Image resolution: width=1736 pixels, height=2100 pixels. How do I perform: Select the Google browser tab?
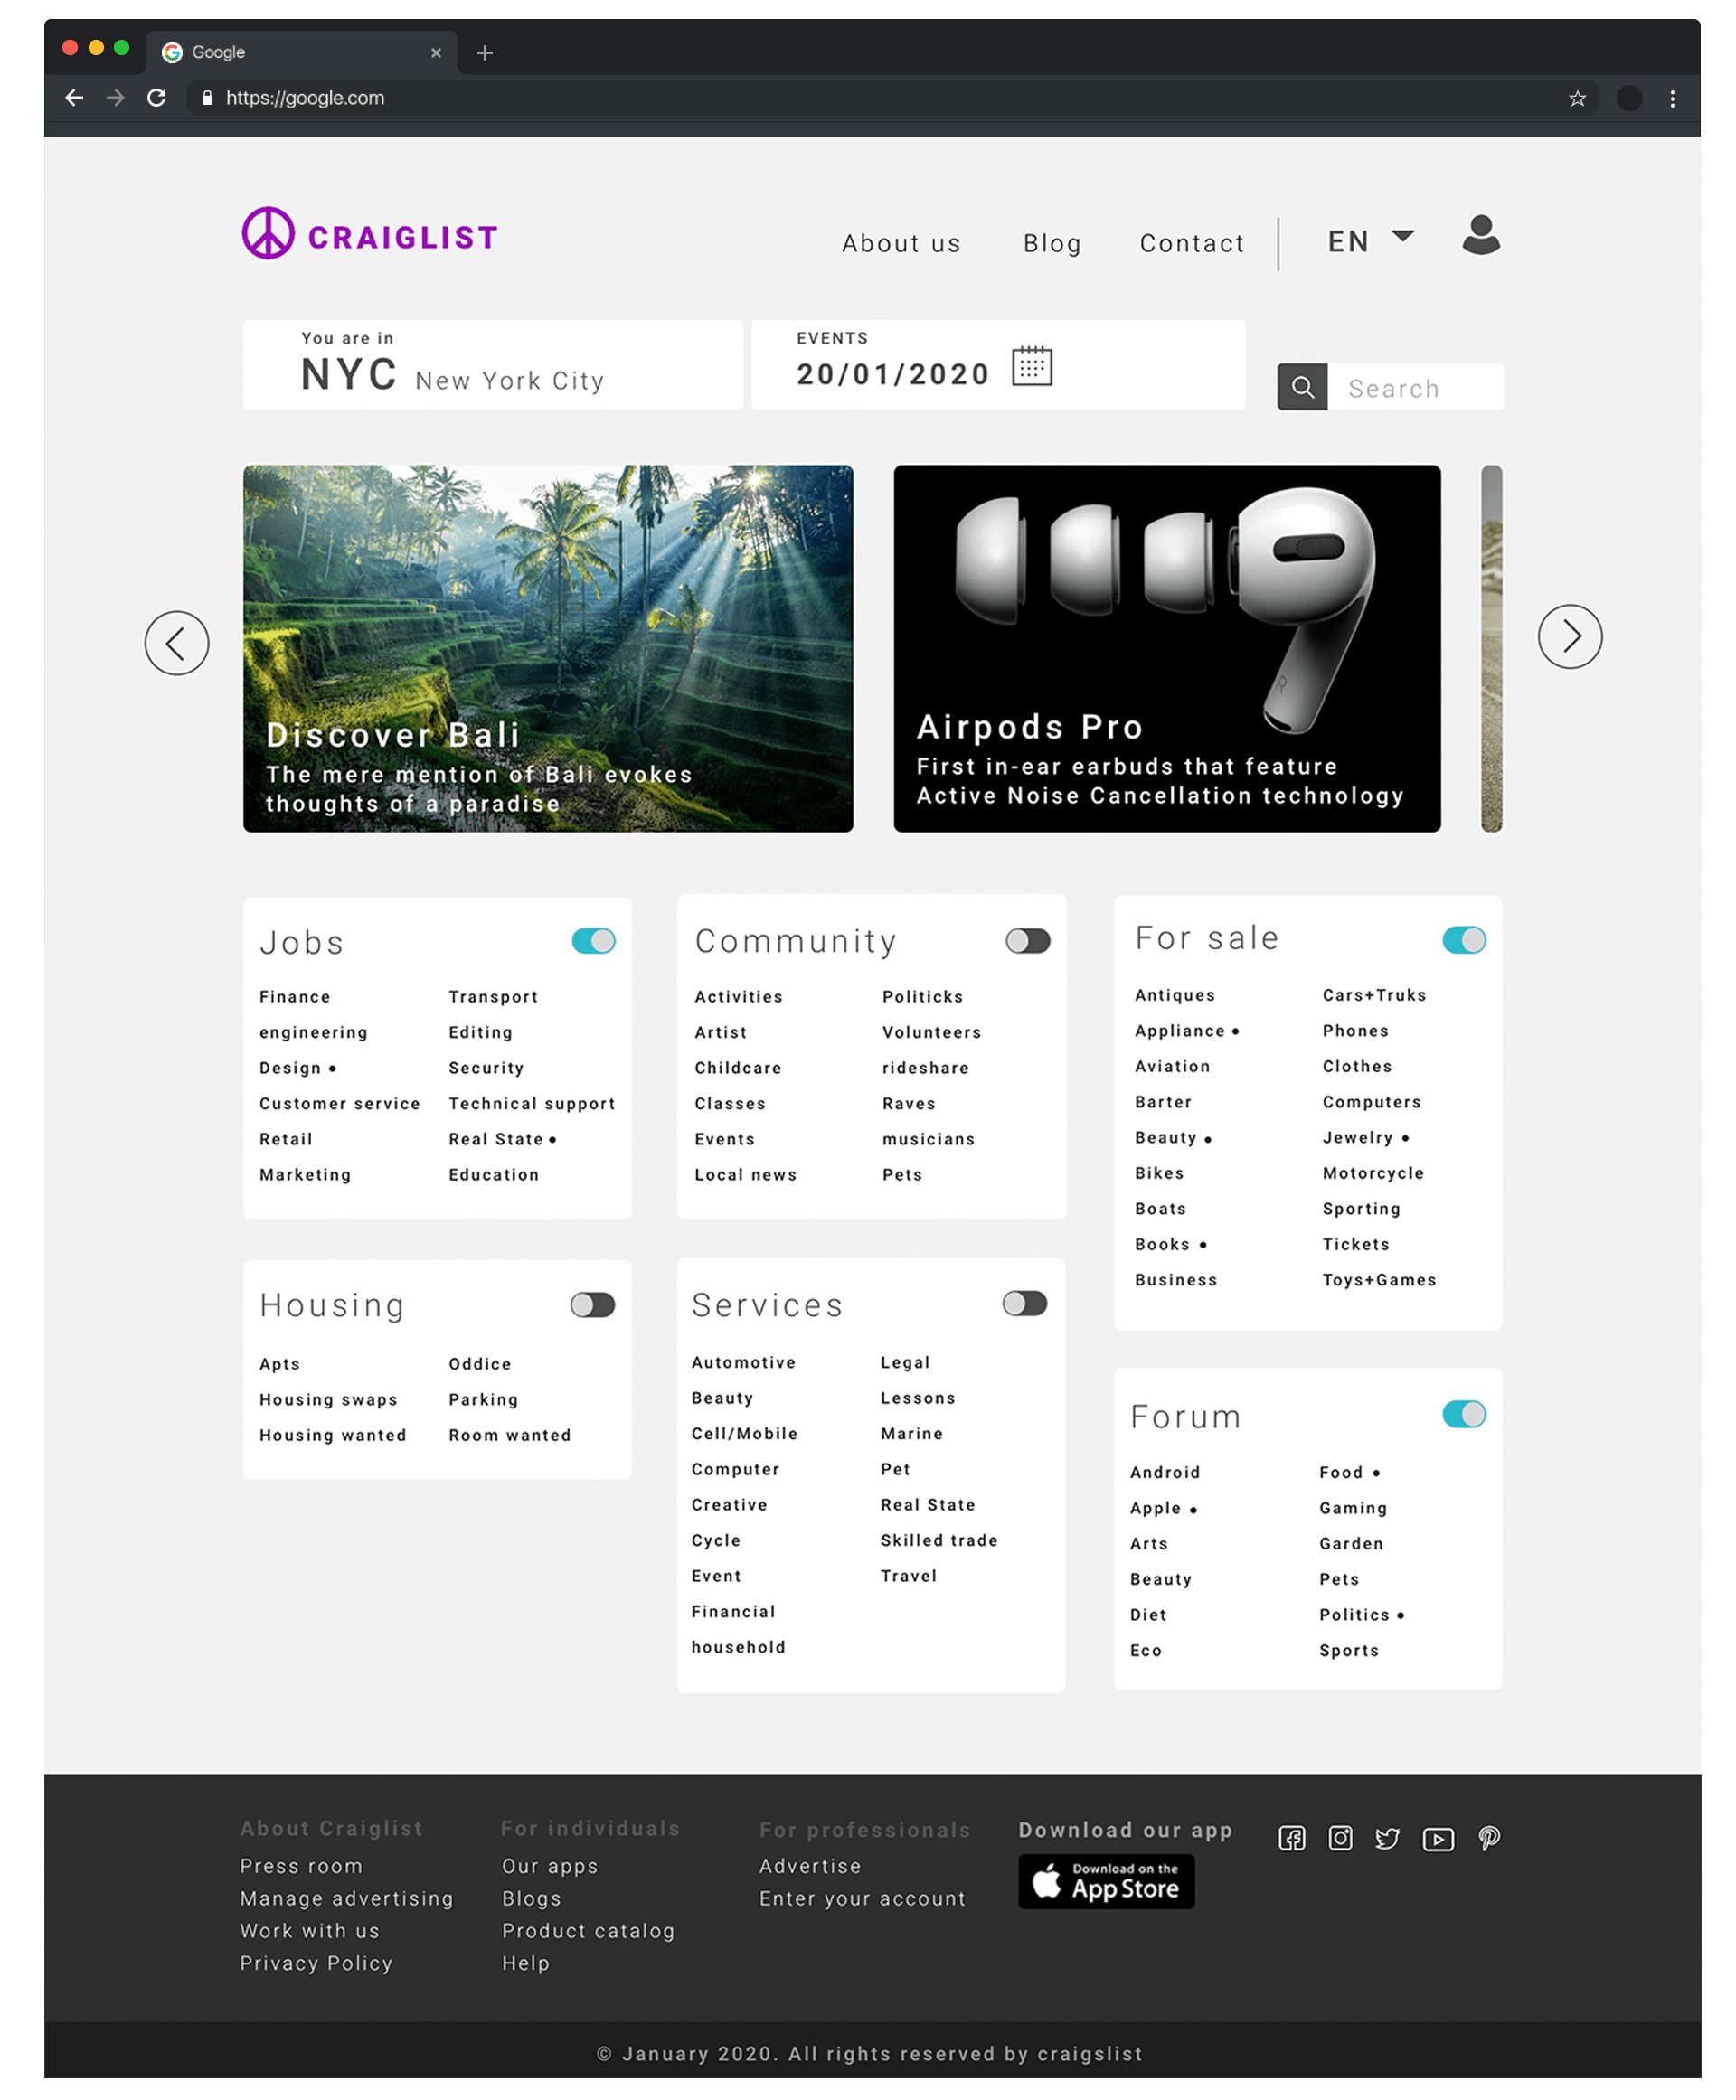(302, 52)
